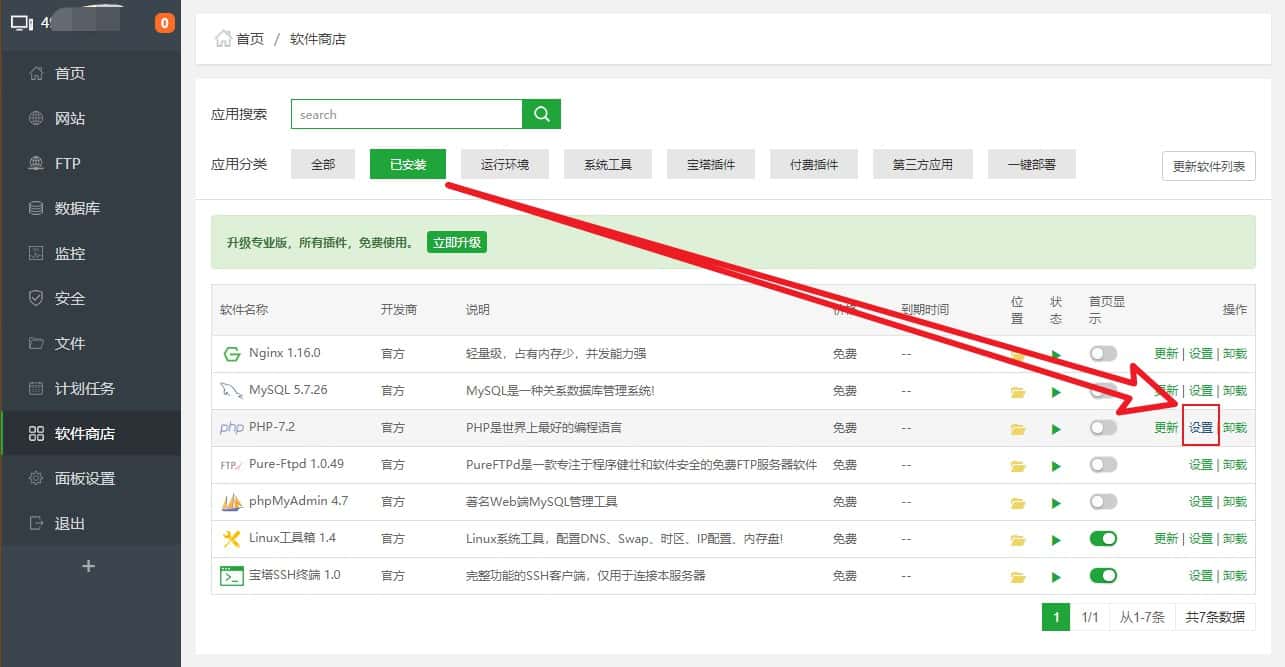1285x667 pixels.
Task: Click the home icon in the breadcrumb
Action: coord(224,39)
